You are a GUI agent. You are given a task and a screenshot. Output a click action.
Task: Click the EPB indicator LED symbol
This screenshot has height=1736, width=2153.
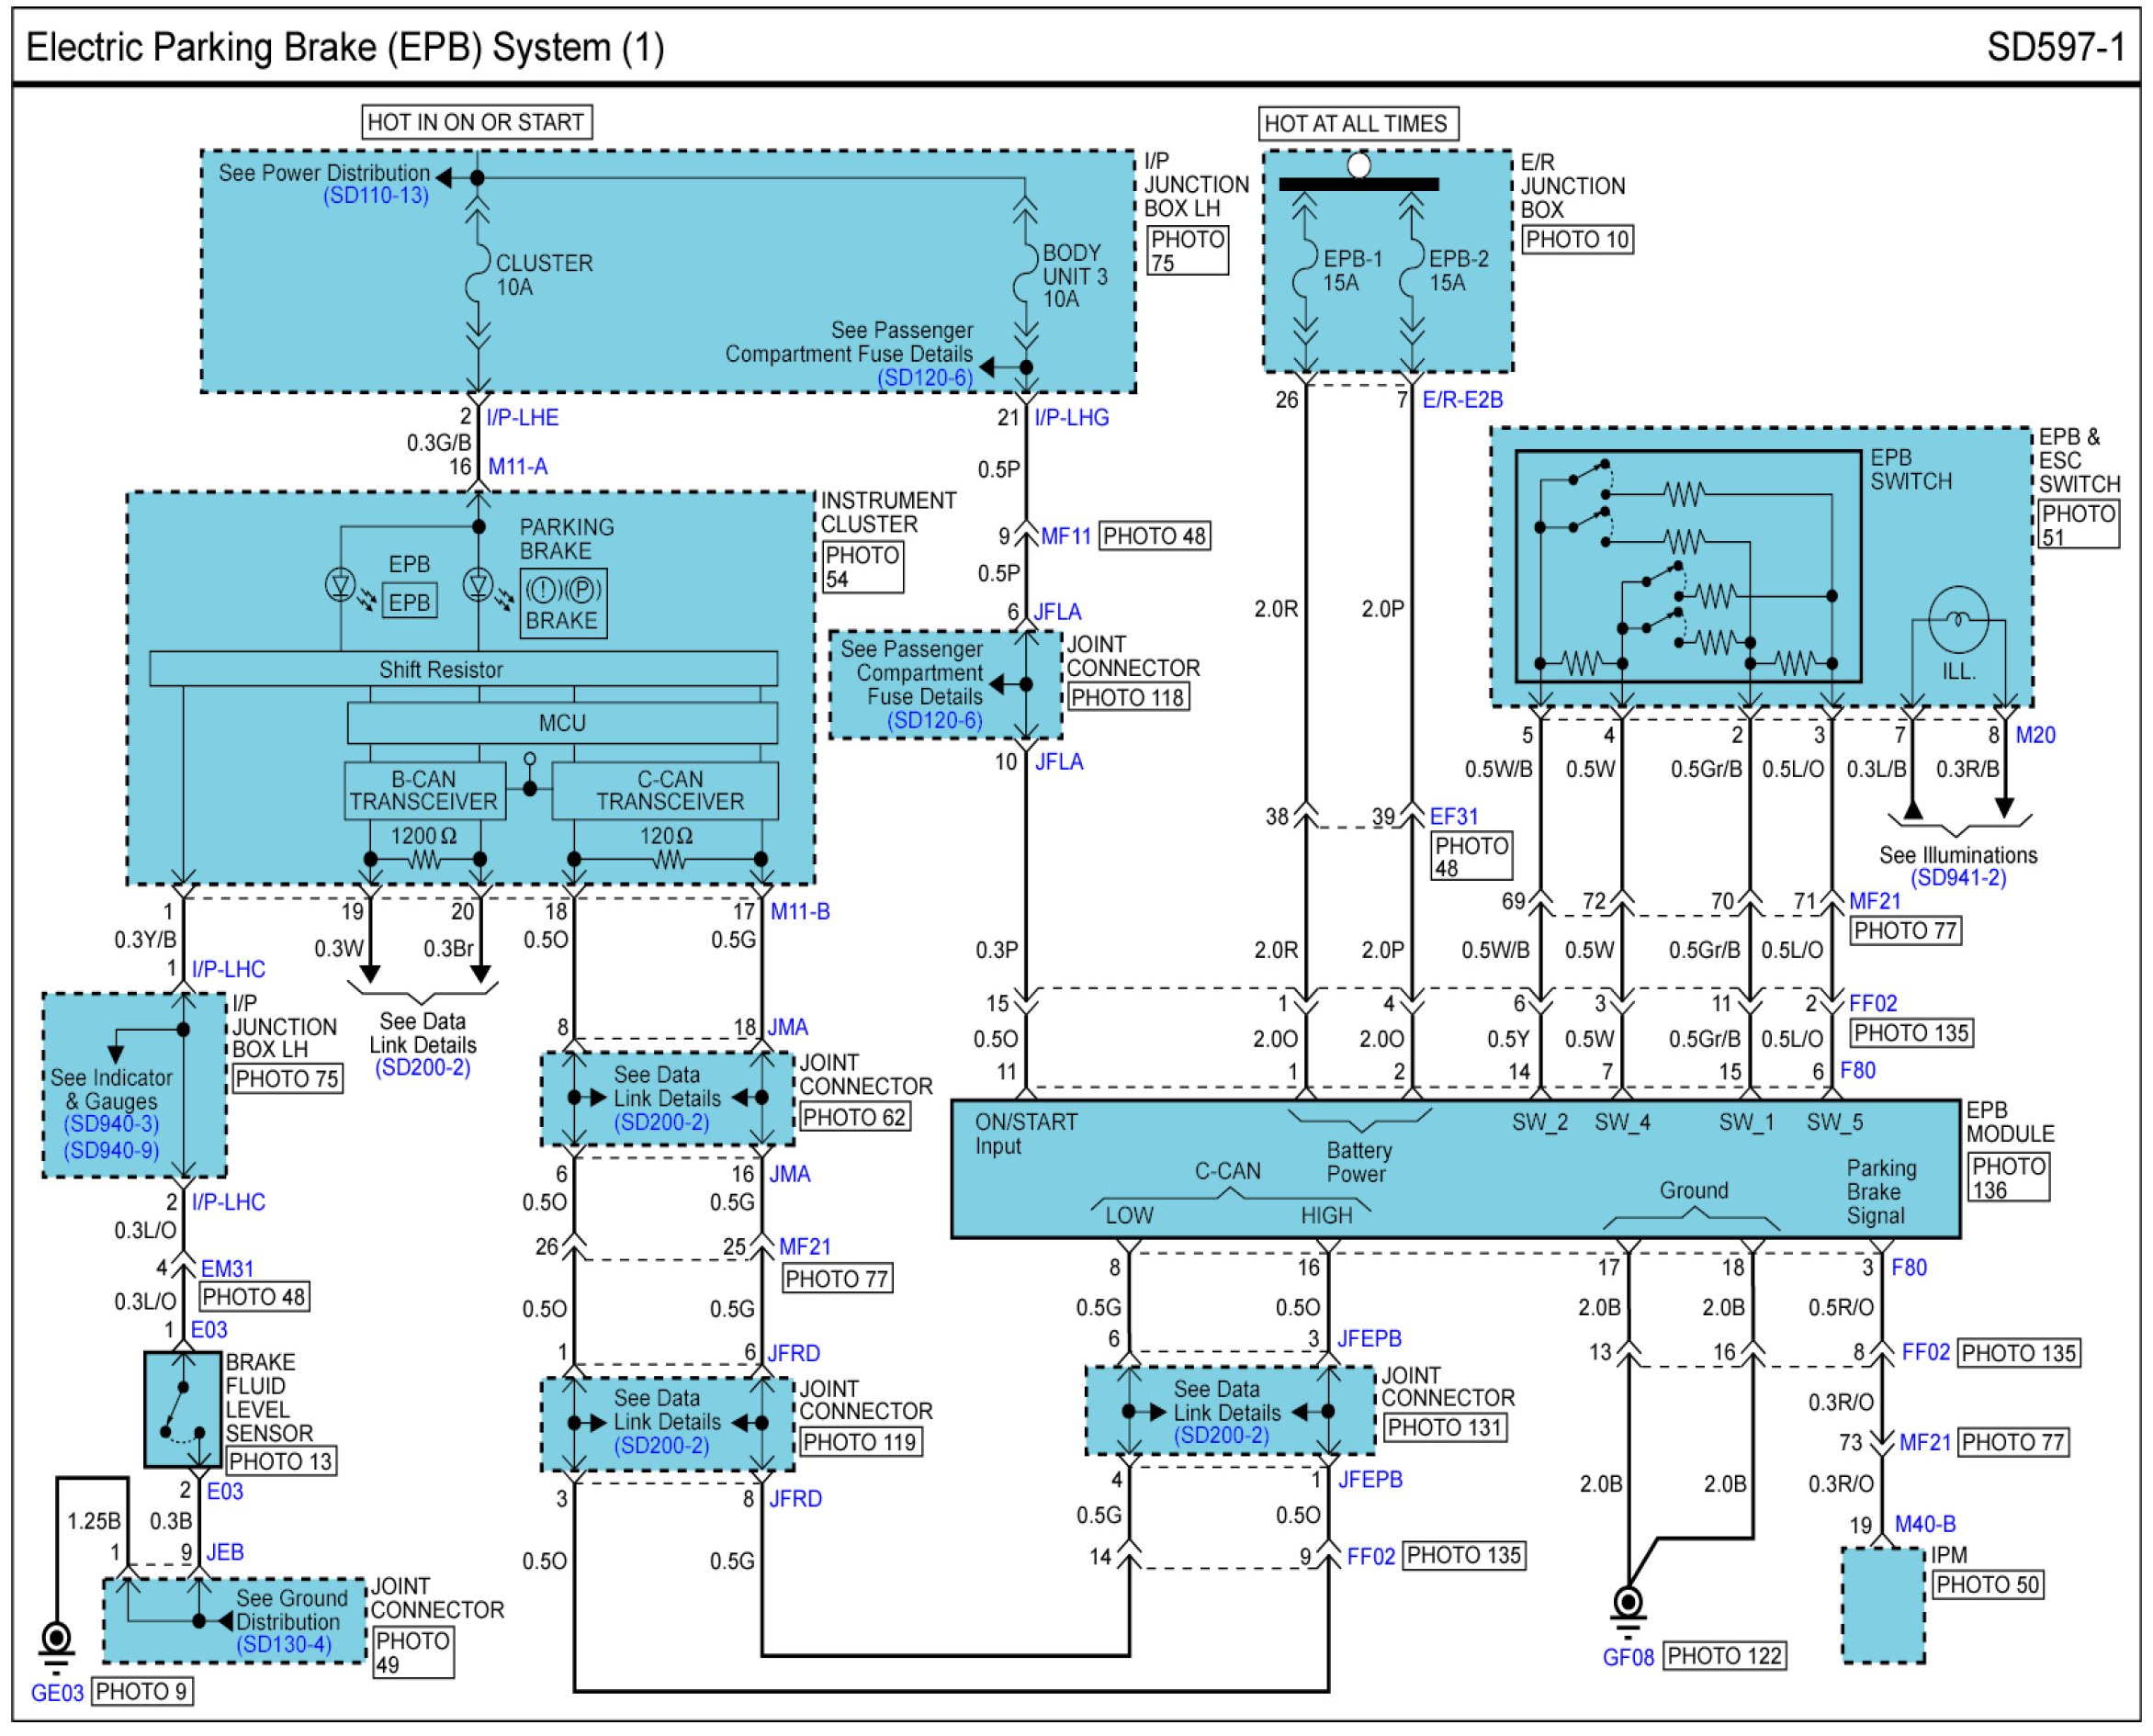click(x=341, y=584)
